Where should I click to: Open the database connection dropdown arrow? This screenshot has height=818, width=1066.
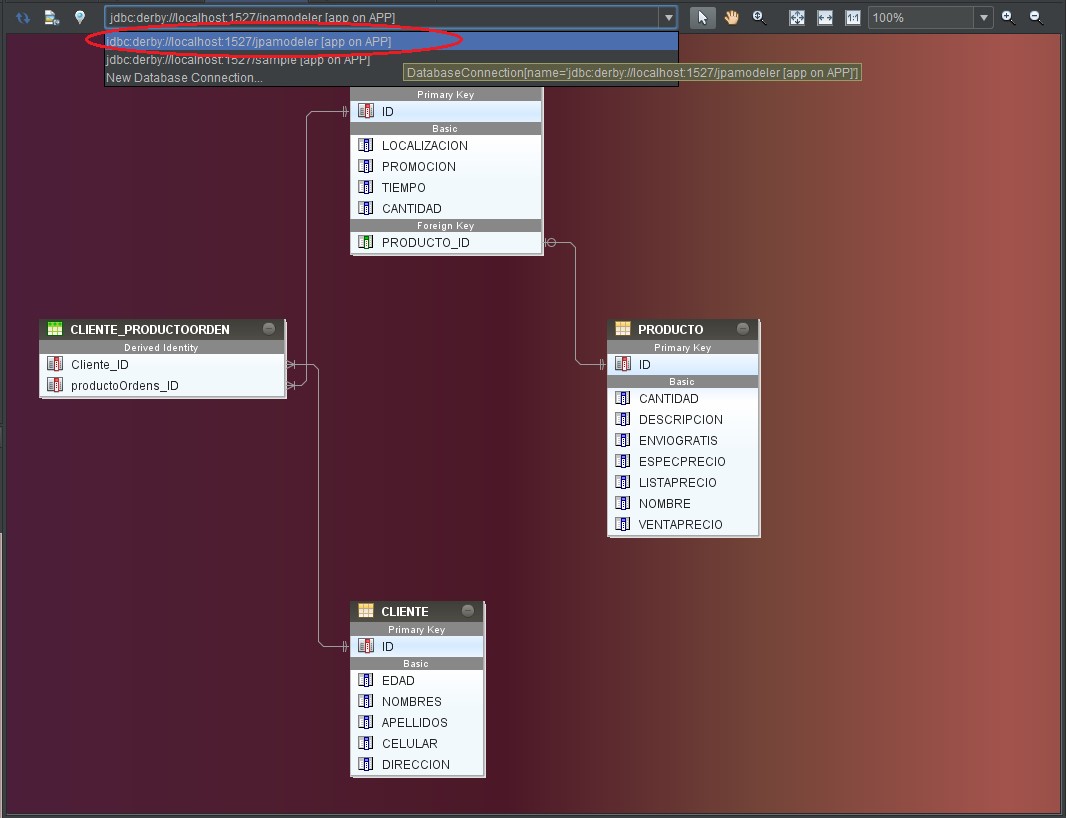tap(670, 17)
